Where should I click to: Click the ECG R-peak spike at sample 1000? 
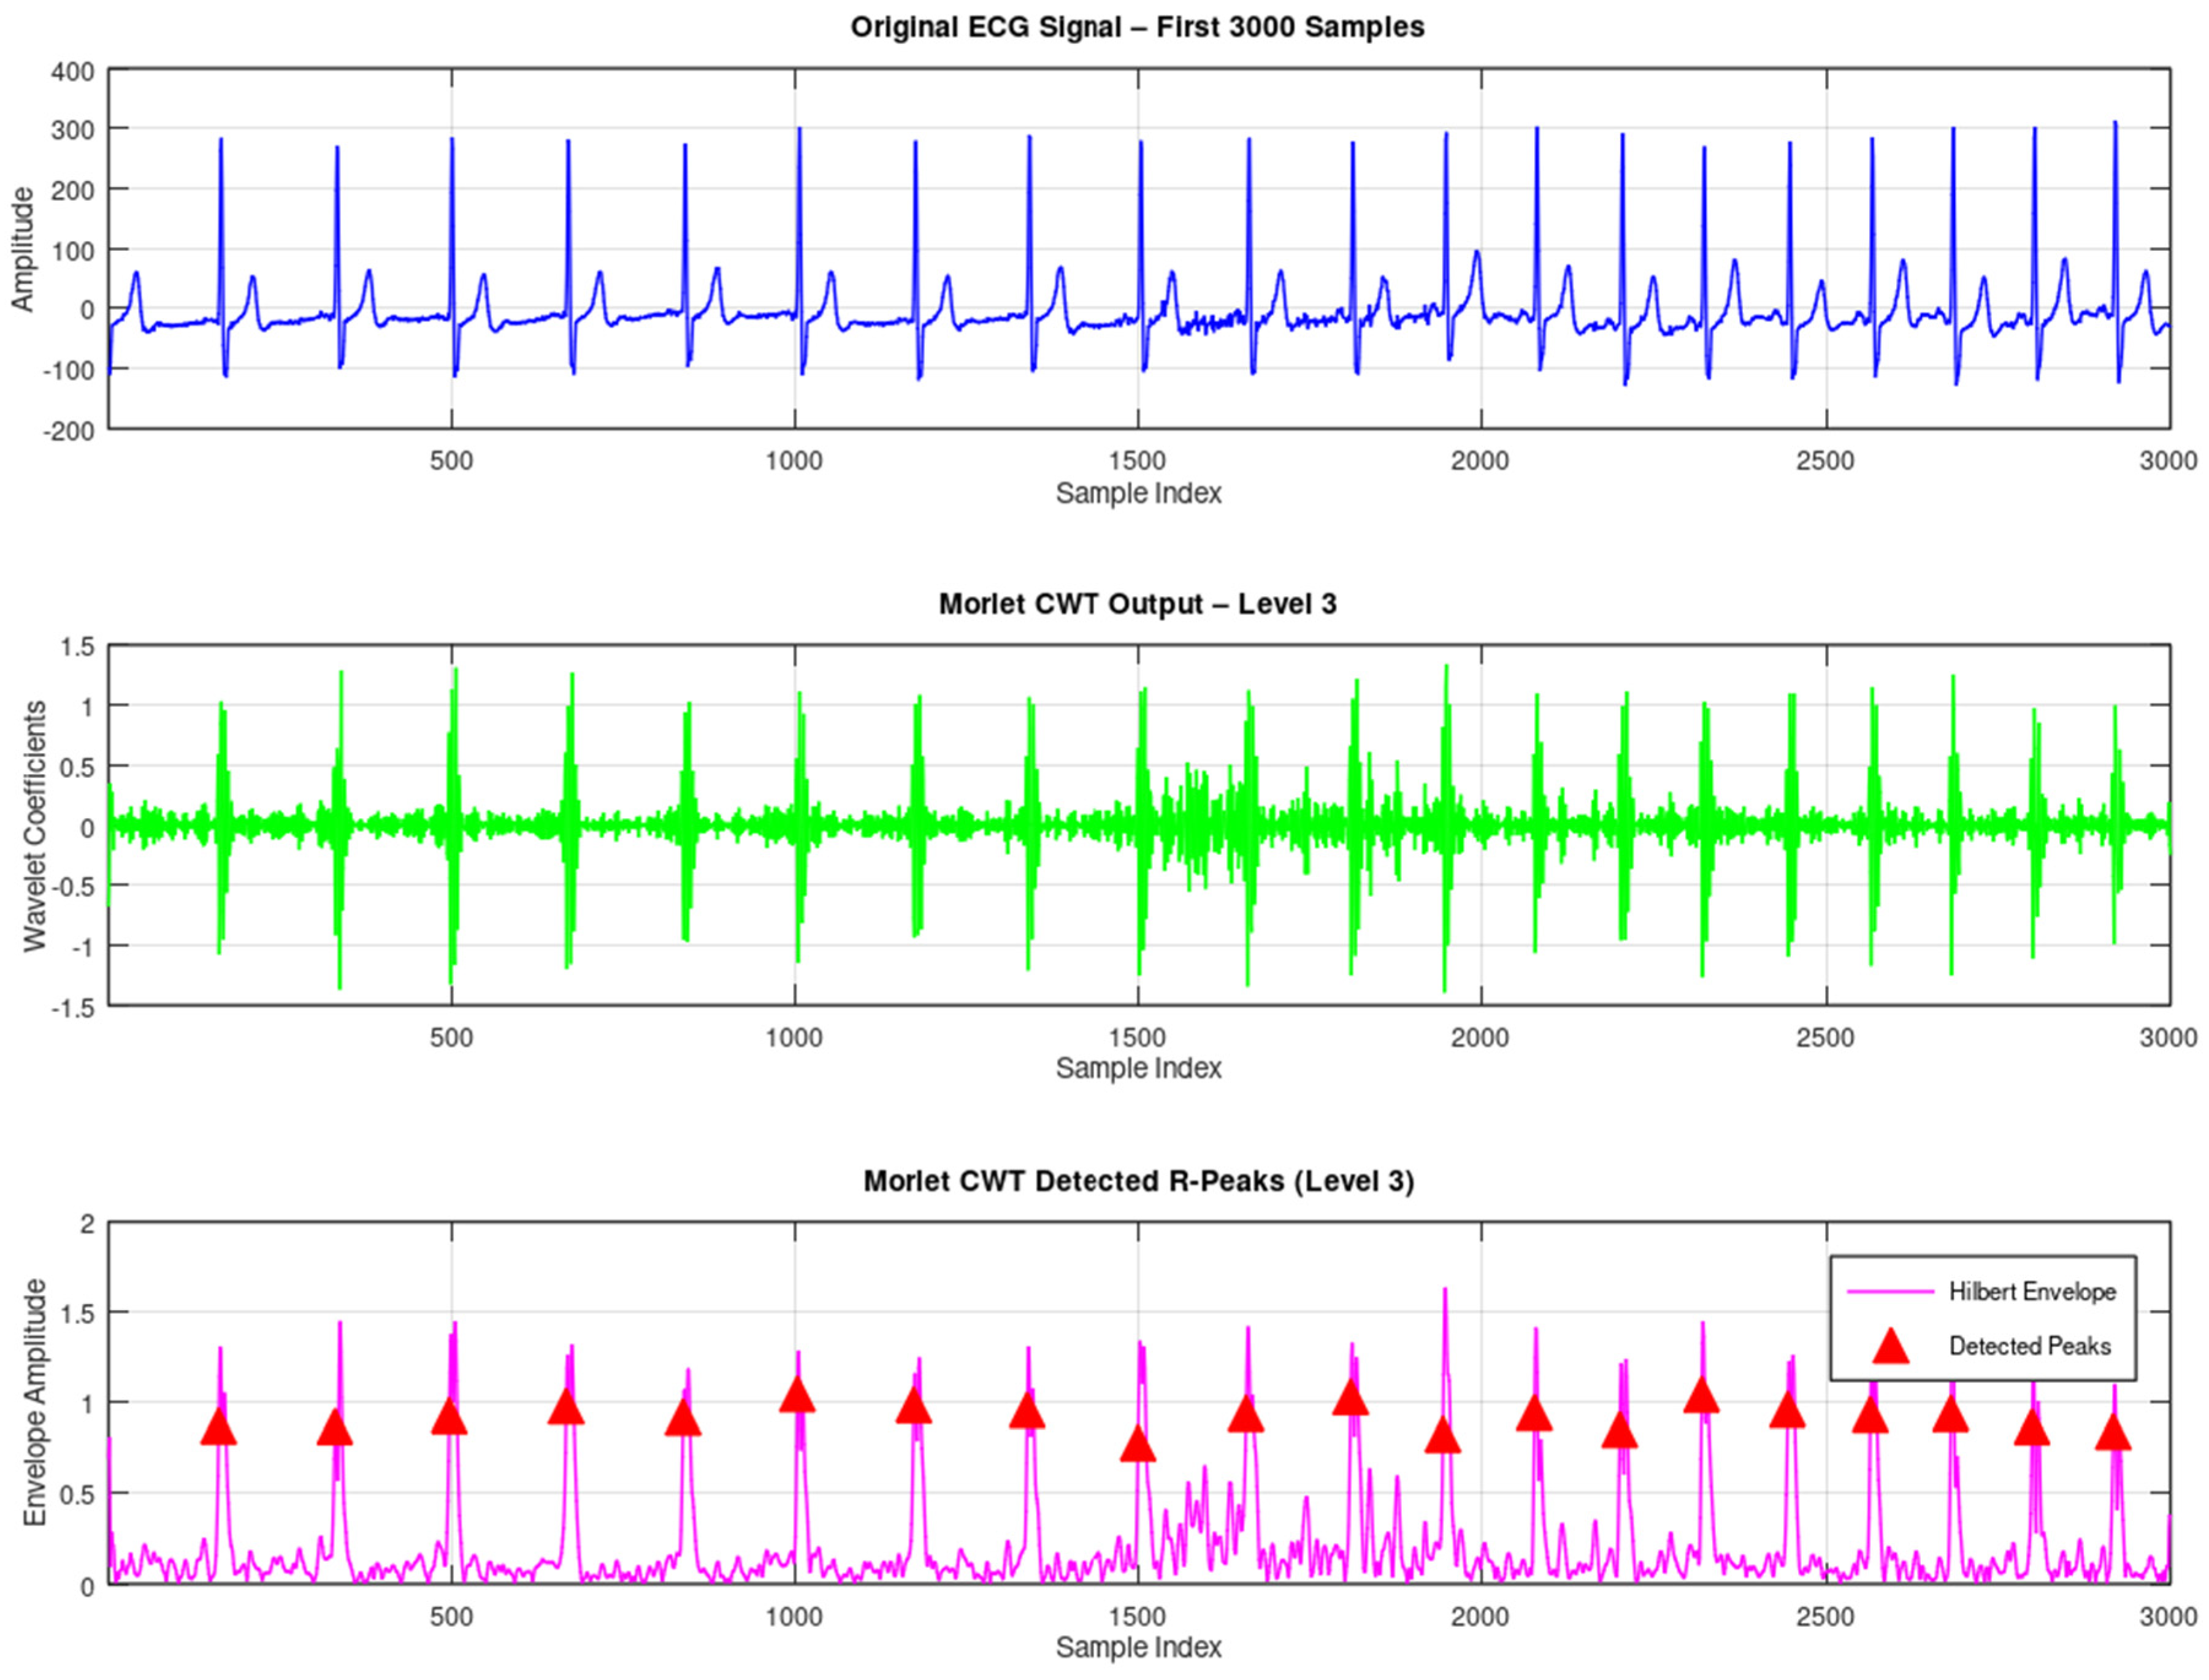point(799,250)
